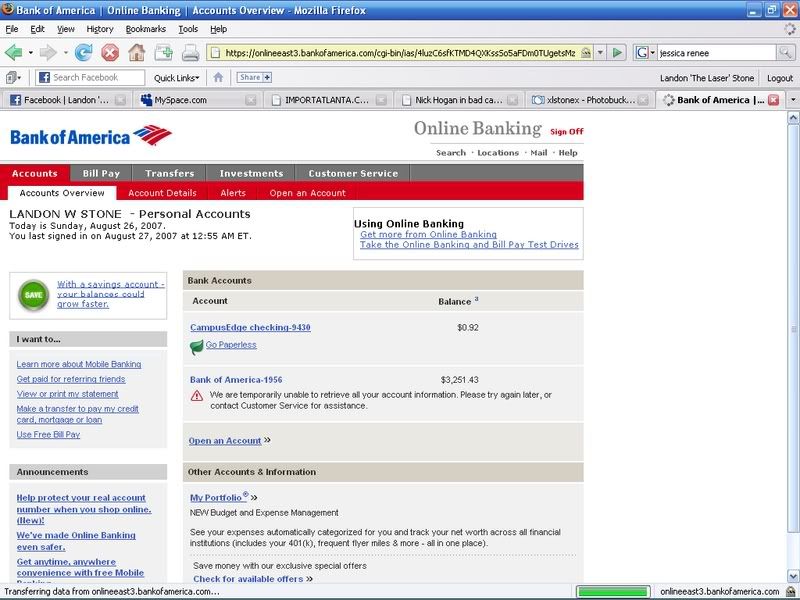This screenshot has height=600, width=800.
Task: Select the Account Details sub-tab
Action: (162, 193)
